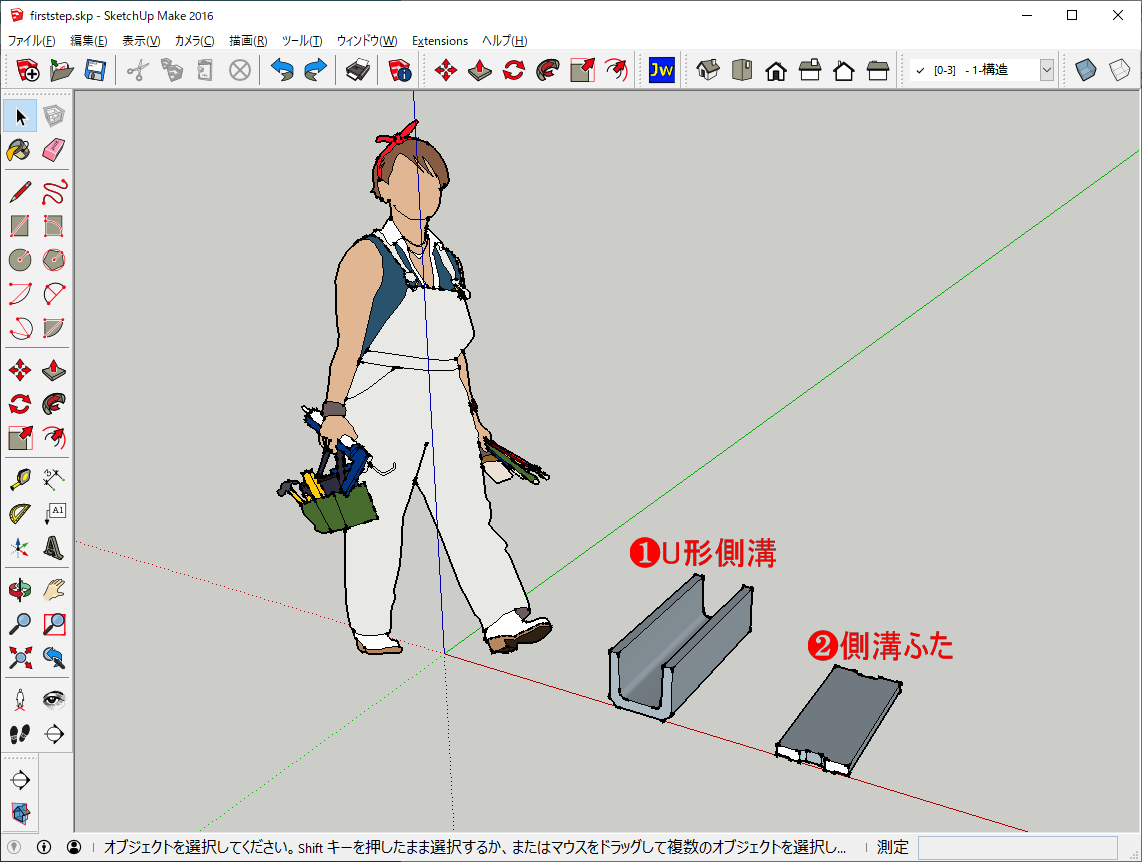Select the 3D Text tool

point(54,547)
